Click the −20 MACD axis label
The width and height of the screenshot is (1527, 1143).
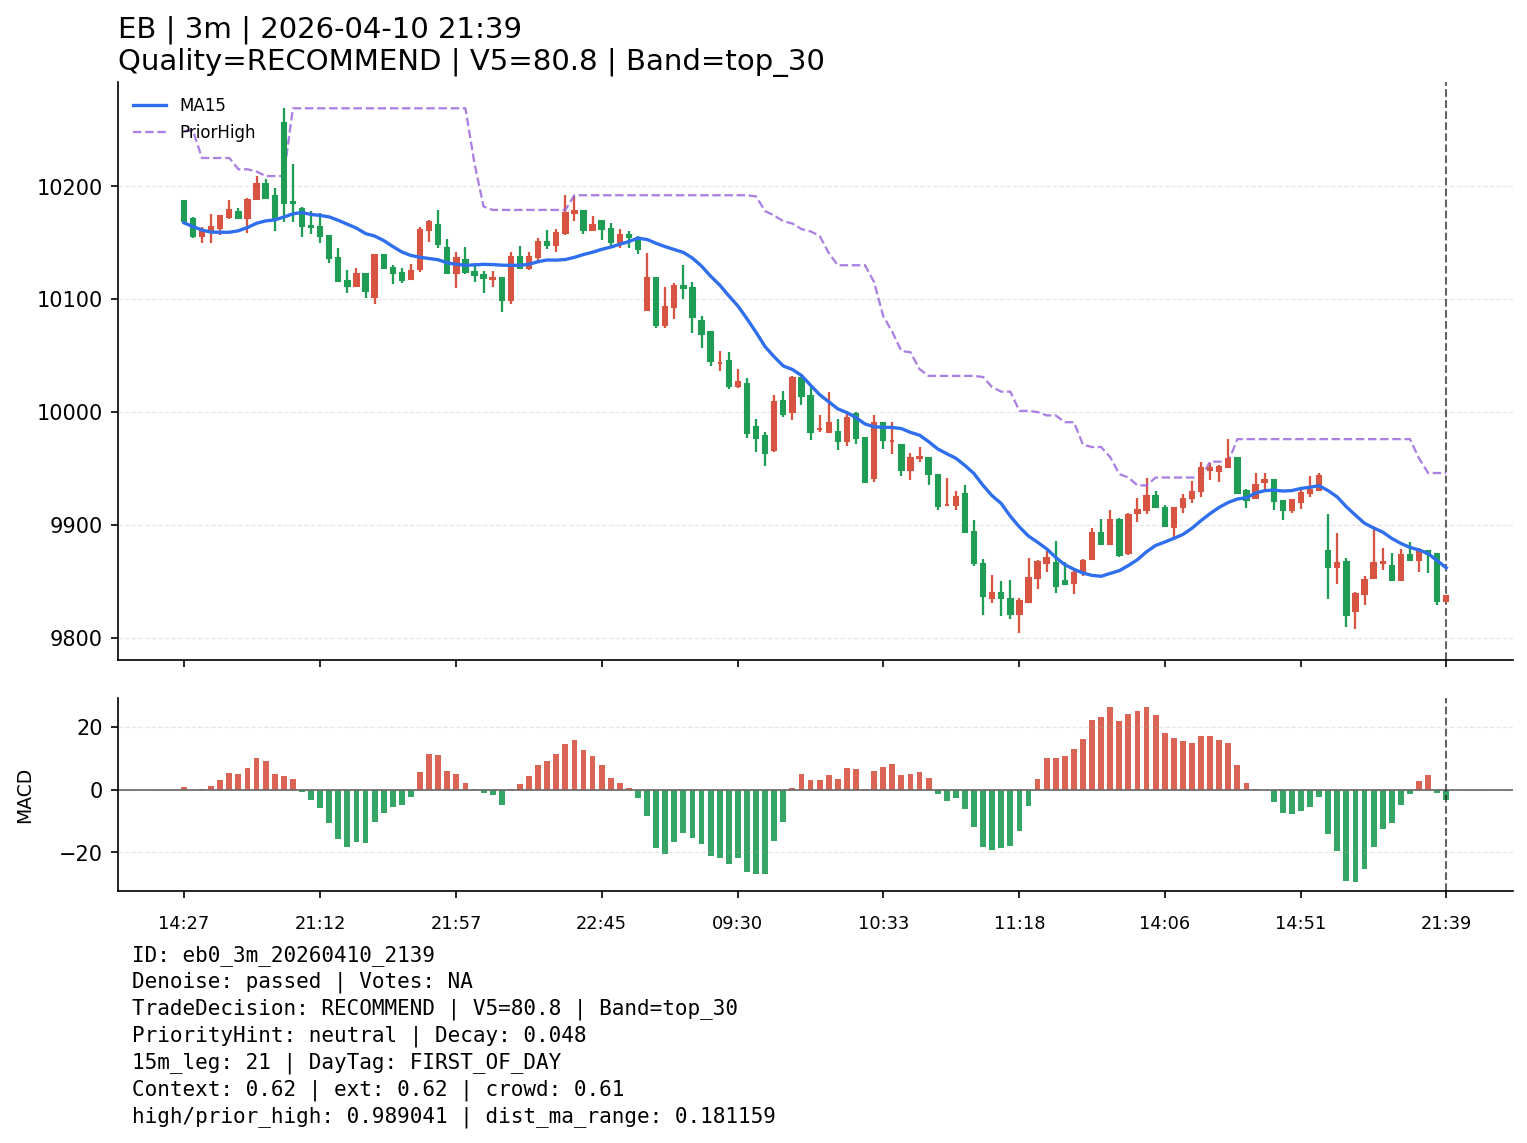coord(83,853)
